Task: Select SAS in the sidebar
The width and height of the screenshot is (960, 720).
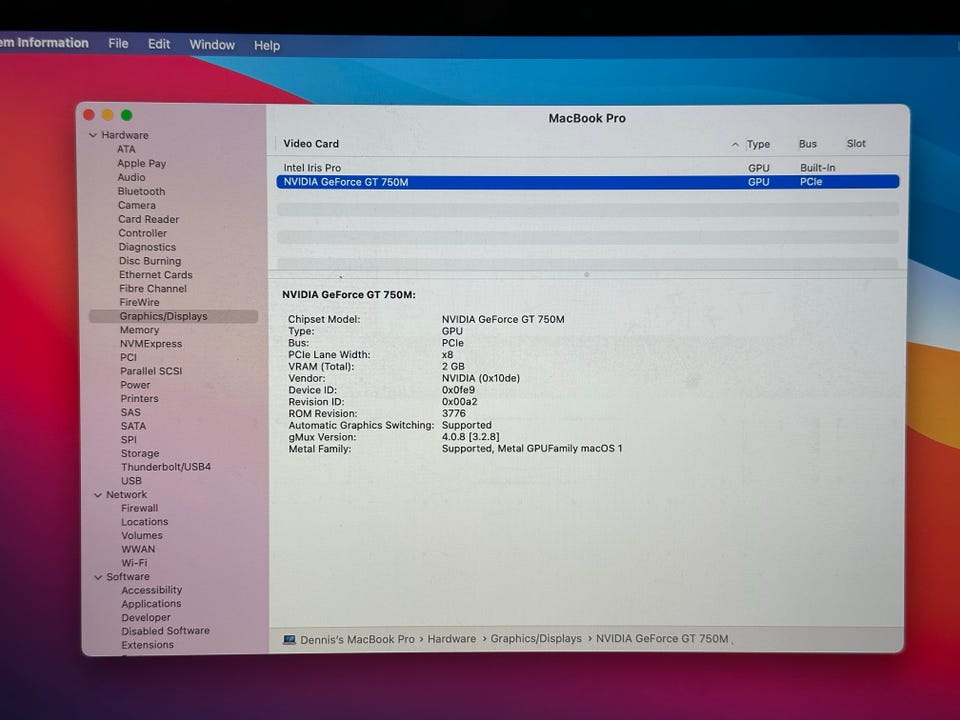Action: [130, 413]
